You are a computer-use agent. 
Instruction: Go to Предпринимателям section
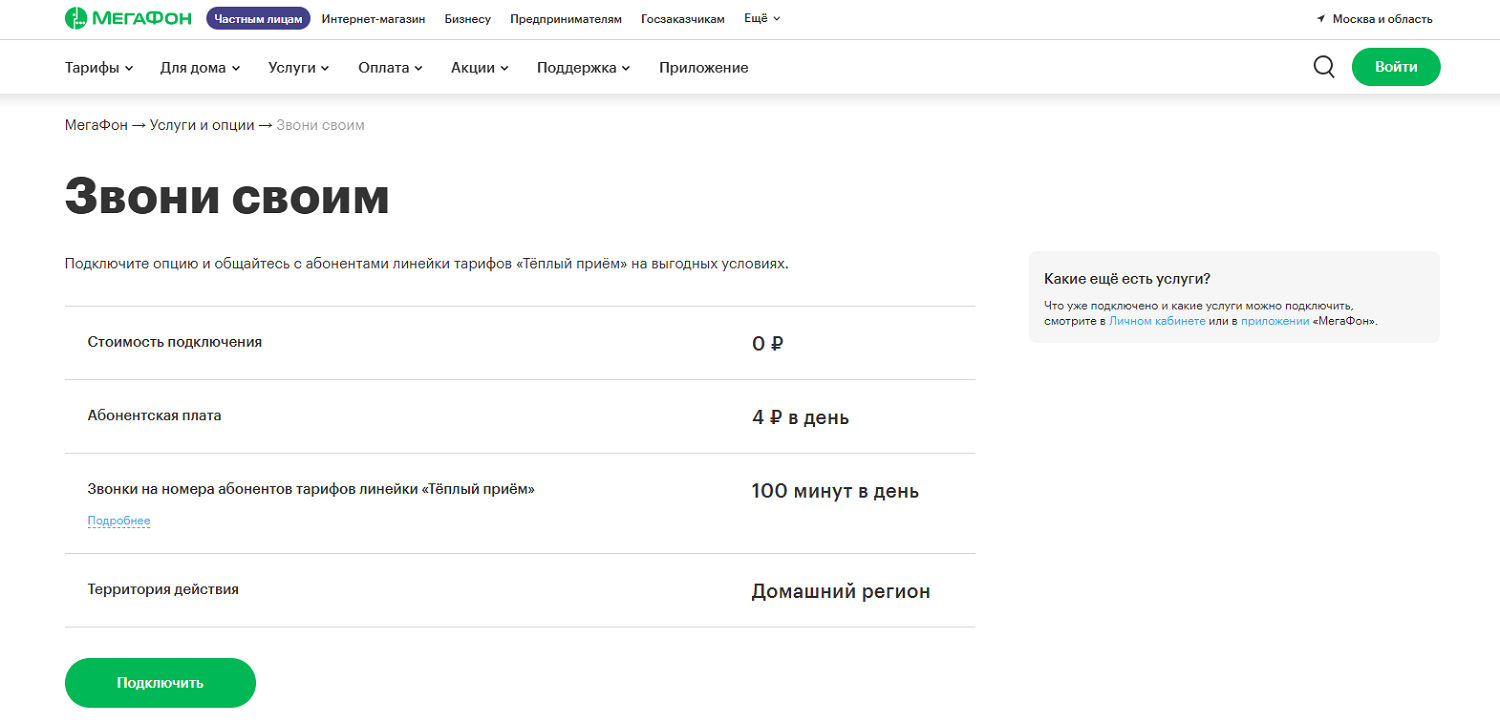click(566, 19)
